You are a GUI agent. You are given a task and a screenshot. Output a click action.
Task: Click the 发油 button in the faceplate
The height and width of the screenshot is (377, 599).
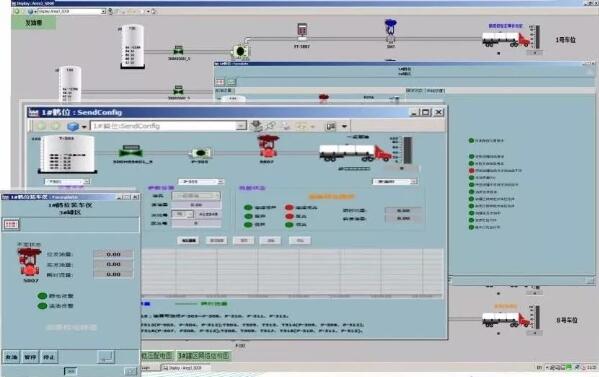11,357
